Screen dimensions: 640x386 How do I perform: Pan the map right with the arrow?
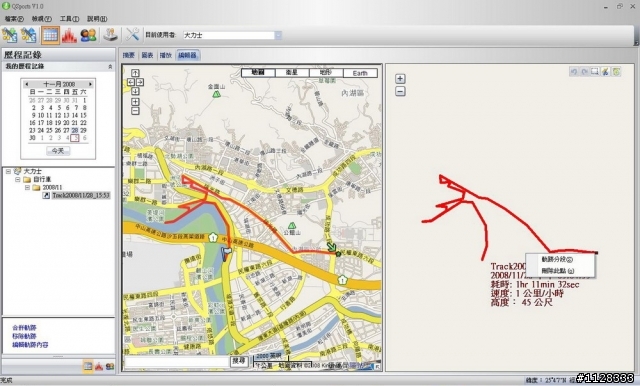140,82
